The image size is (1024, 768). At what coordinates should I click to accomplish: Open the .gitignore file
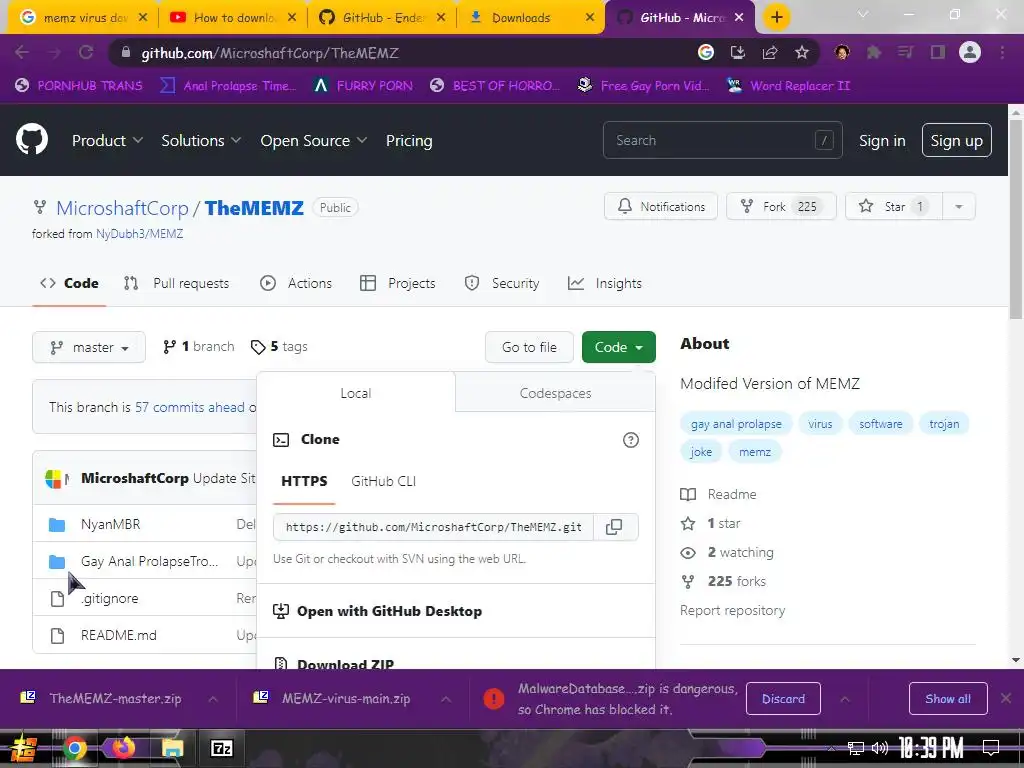[x=110, y=598]
